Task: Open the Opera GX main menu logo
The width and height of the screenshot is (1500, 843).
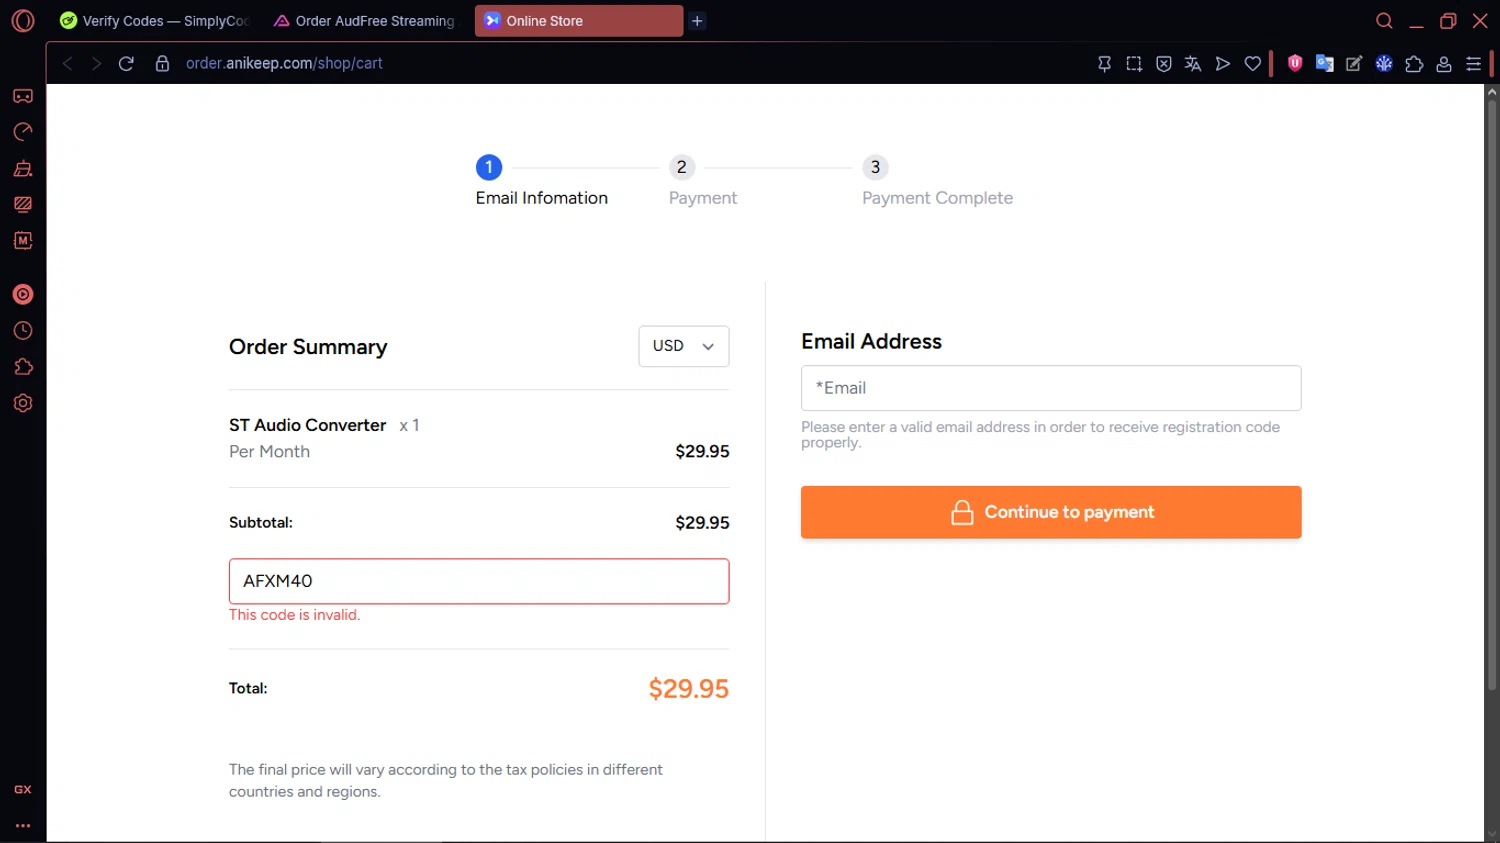Action: (x=22, y=21)
